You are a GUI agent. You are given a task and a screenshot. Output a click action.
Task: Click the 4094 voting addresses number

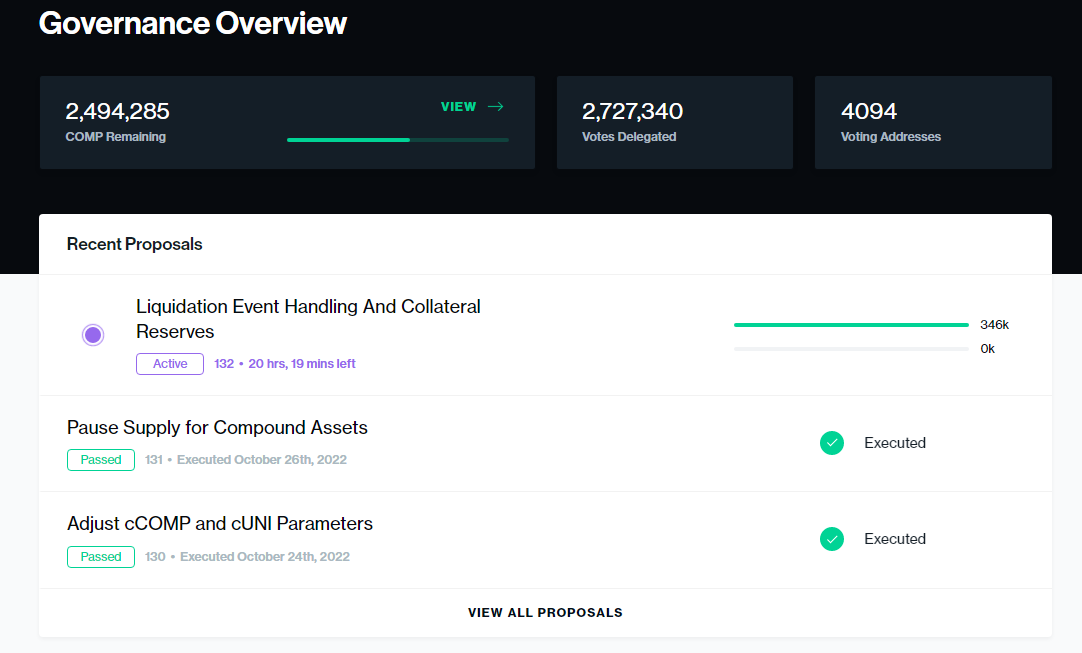(869, 111)
